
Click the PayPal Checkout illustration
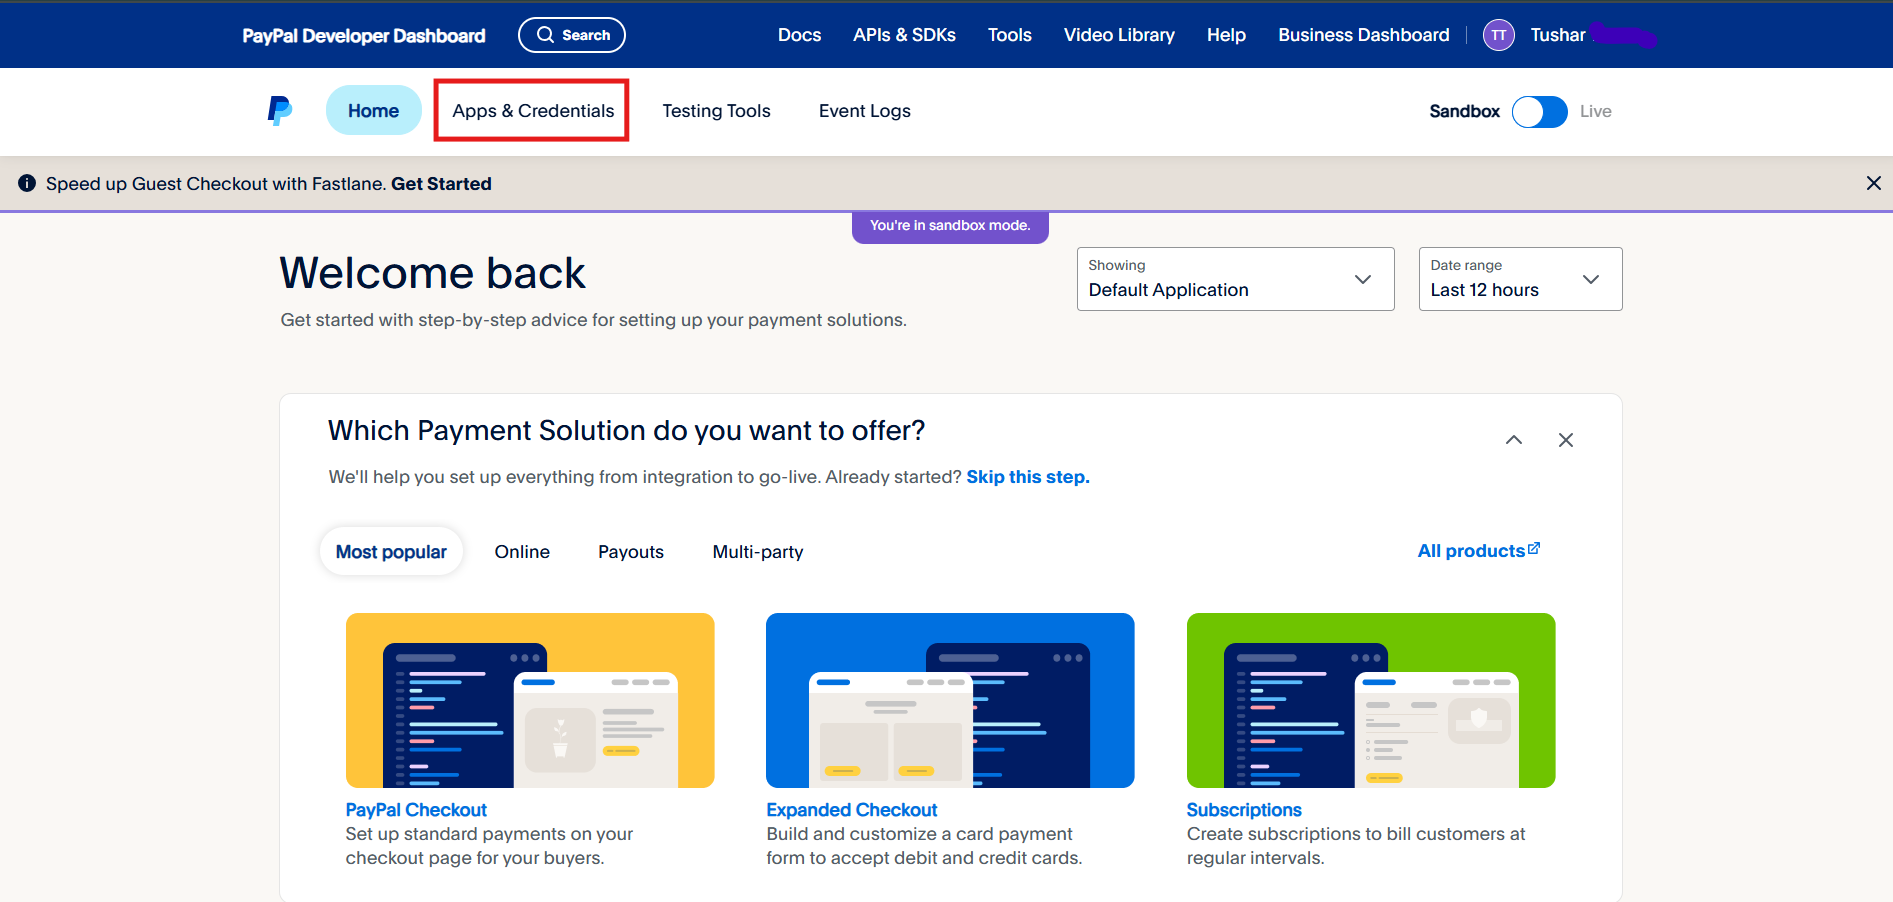529,700
